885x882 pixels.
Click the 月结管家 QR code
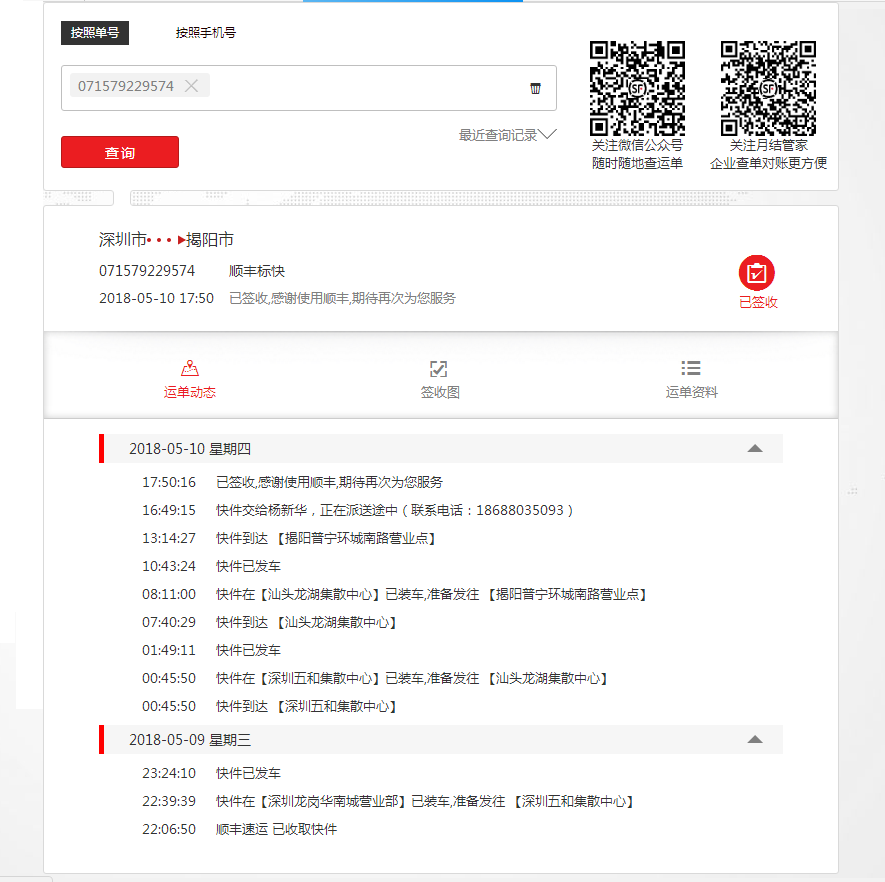[768, 88]
